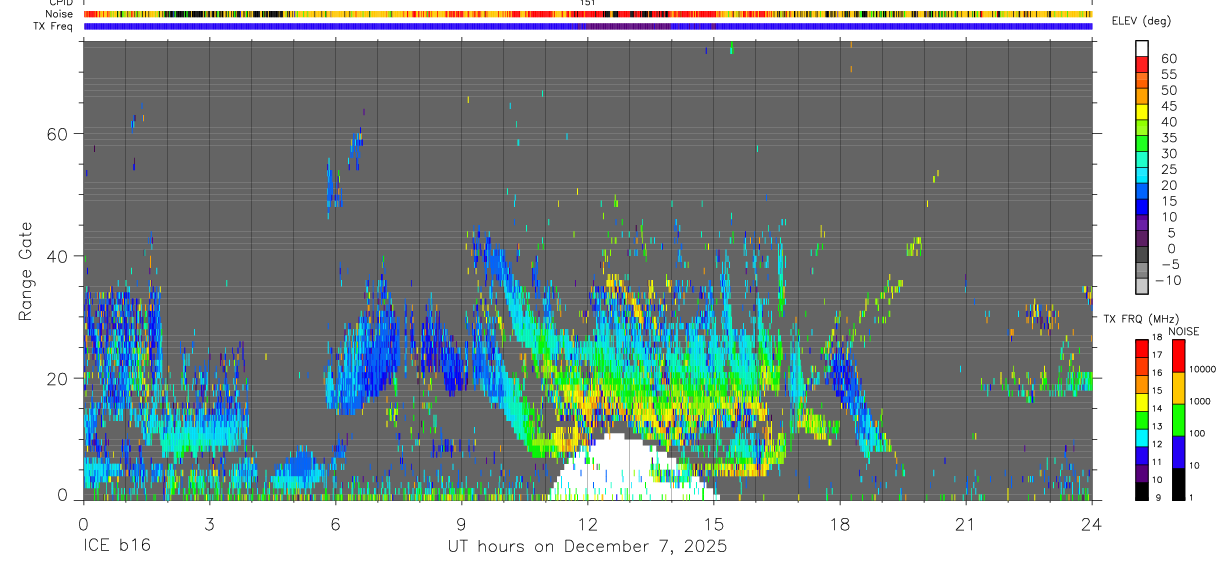
Task: Click the x-axis tick label '24'
Action: coord(1091,523)
